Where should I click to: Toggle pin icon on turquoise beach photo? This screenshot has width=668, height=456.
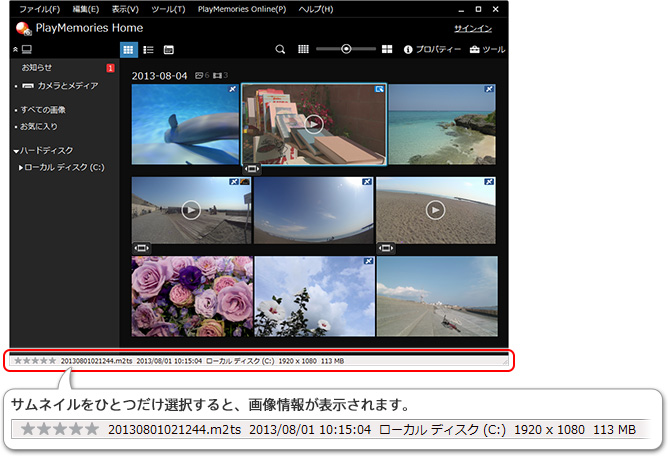pos(490,89)
